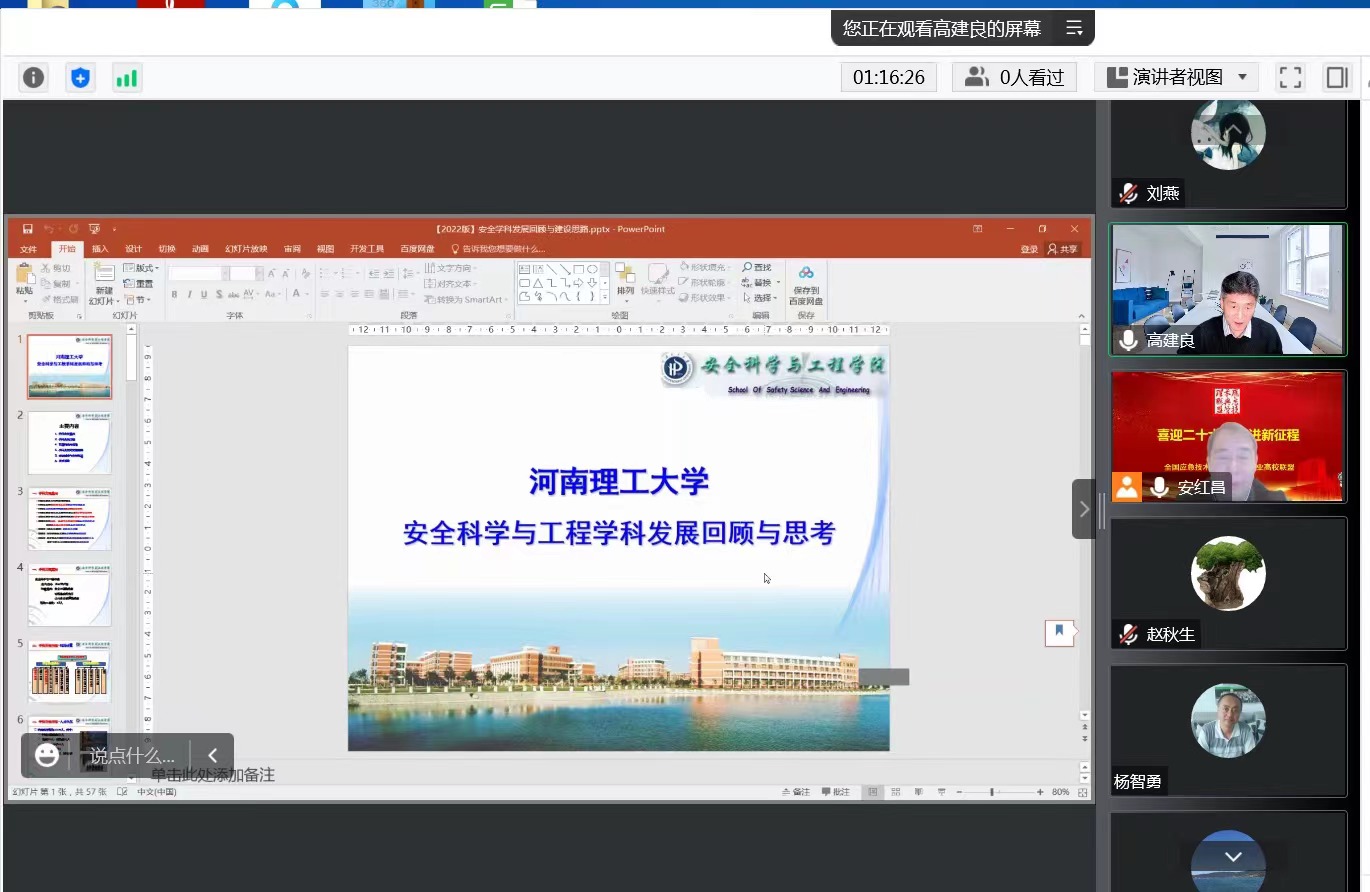Image resolution: width=1370 pixels, height=892 pixels.
Task: Click PowerPoint zoom slider in status bar
Action: tap(992, 792)
